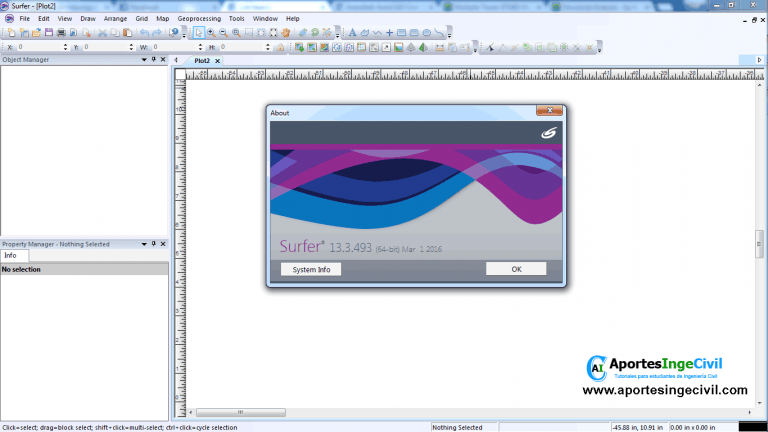768x432 pixels.
Task: Insert a map Scale Bar
Action: [440, 48]
